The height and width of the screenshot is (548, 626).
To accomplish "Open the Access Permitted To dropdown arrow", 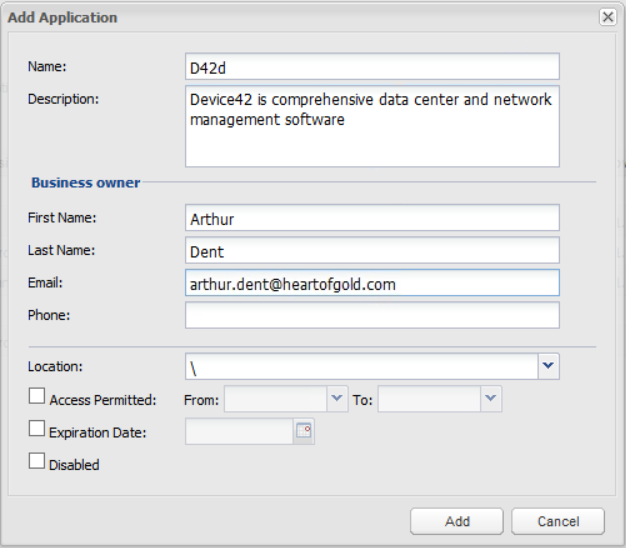I will tap(491, 398).
